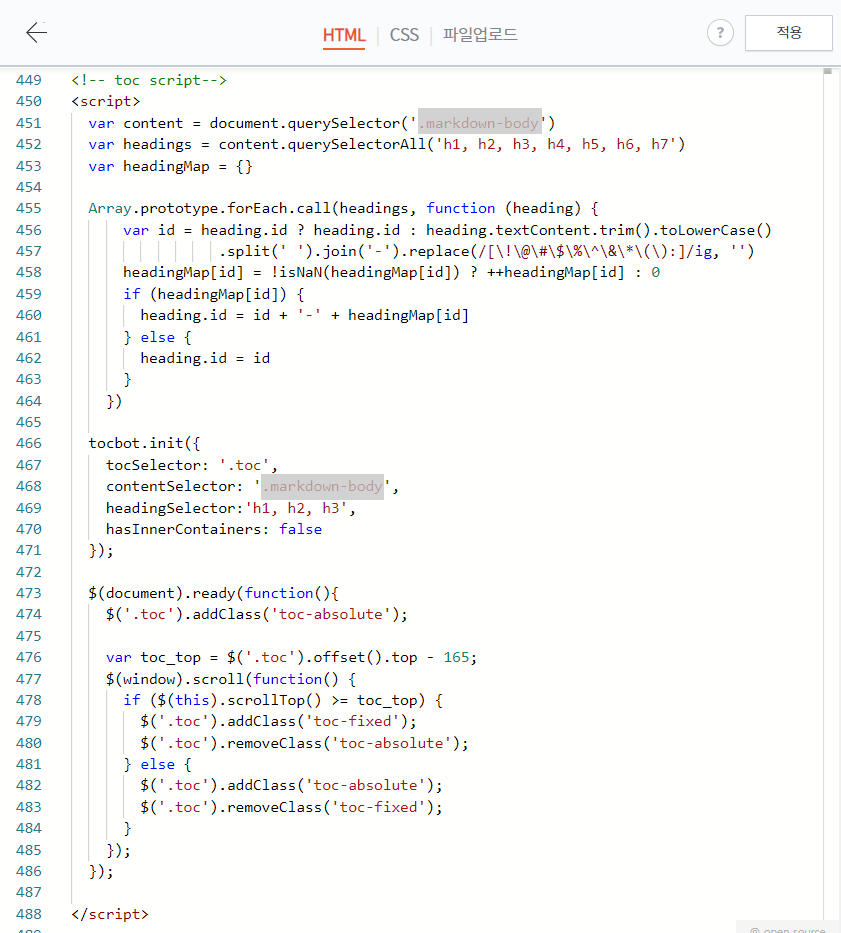Viewport: 841px width, 933px height.
Task: Click 'var headingMap = {}' line
Action: pyautogui.click(x=170, y=166)
